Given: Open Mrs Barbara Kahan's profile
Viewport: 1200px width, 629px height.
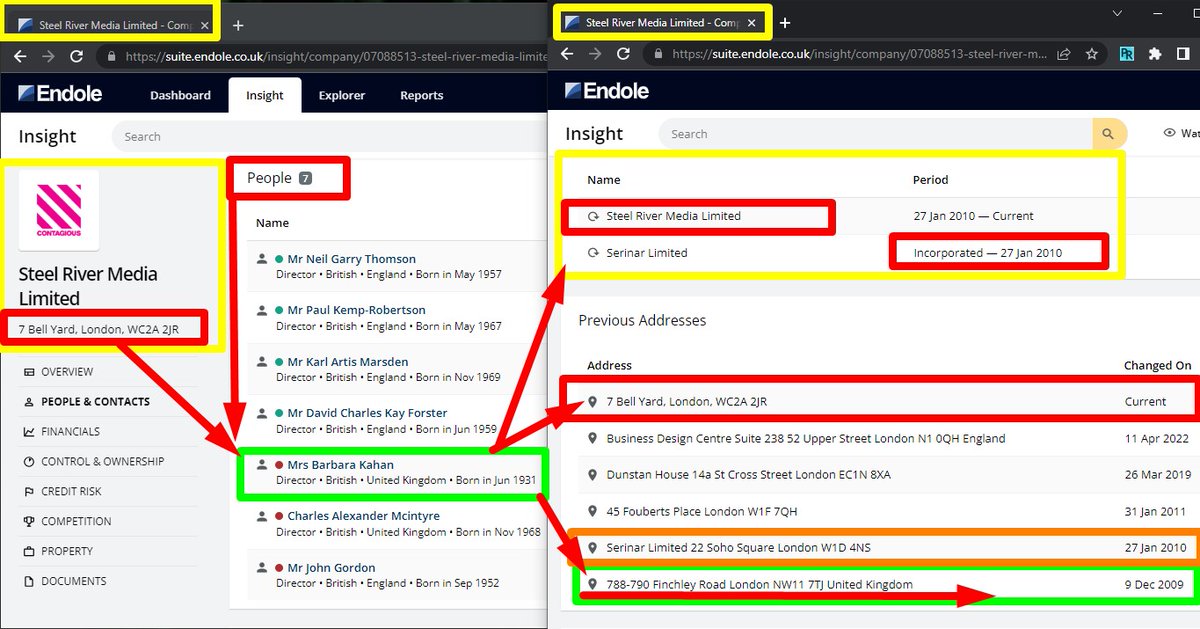Looking at the screenshot, I should coord(340,465).
